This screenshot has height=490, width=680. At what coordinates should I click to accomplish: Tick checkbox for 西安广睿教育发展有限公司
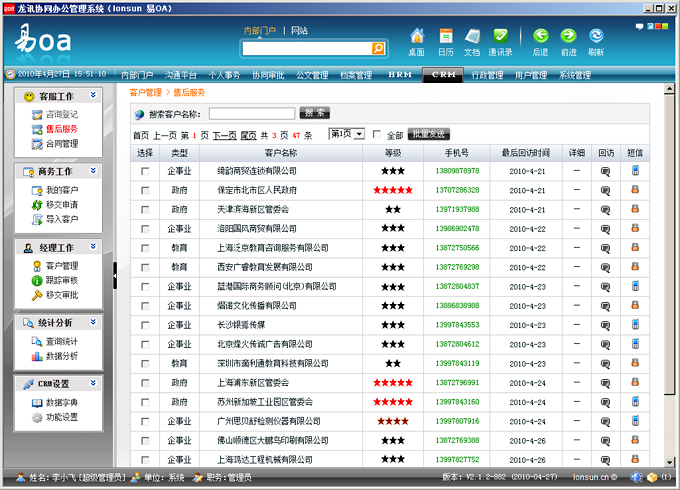click(x=145, y=268)
